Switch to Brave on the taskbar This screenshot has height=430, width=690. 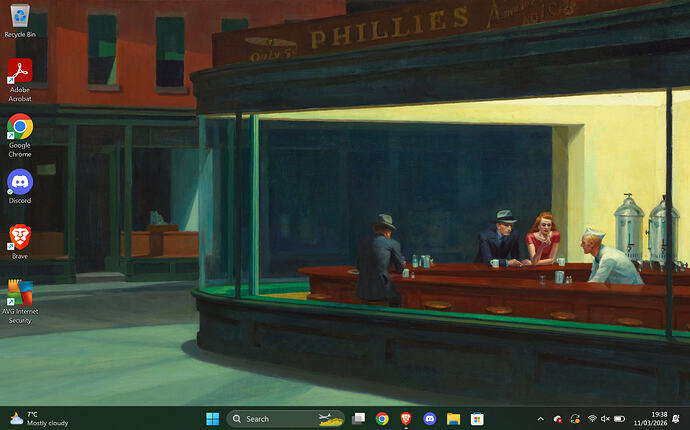click(406, 419)
